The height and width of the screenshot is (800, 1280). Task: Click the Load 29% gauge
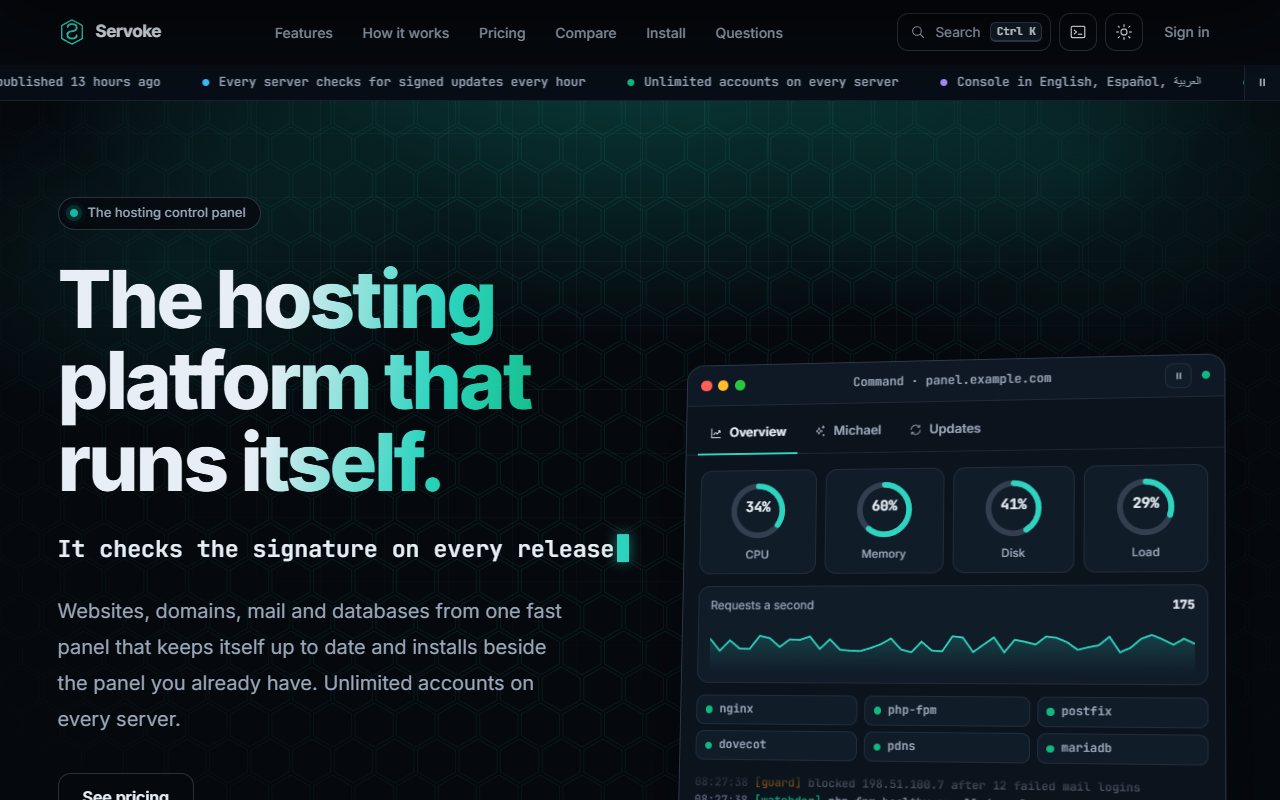click(1146, 518)
